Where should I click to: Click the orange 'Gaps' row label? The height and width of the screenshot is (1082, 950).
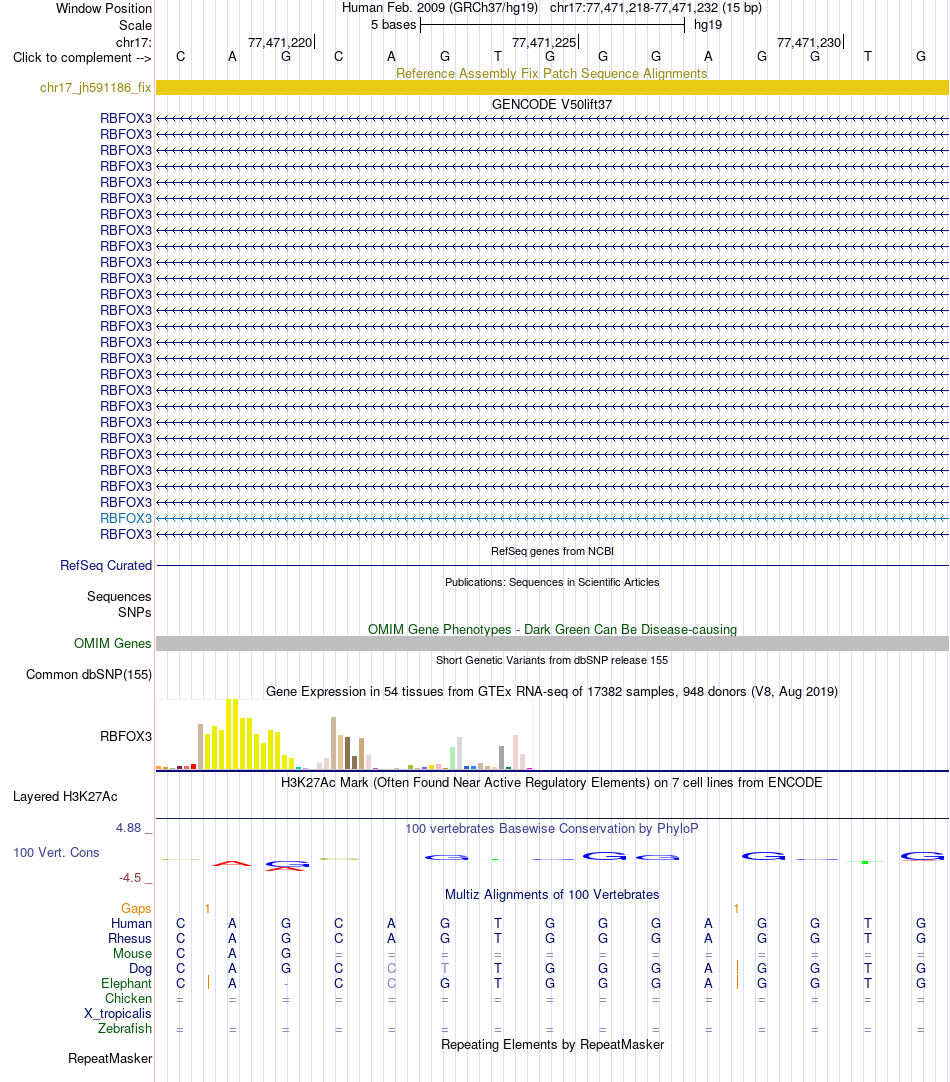(136, 909)
